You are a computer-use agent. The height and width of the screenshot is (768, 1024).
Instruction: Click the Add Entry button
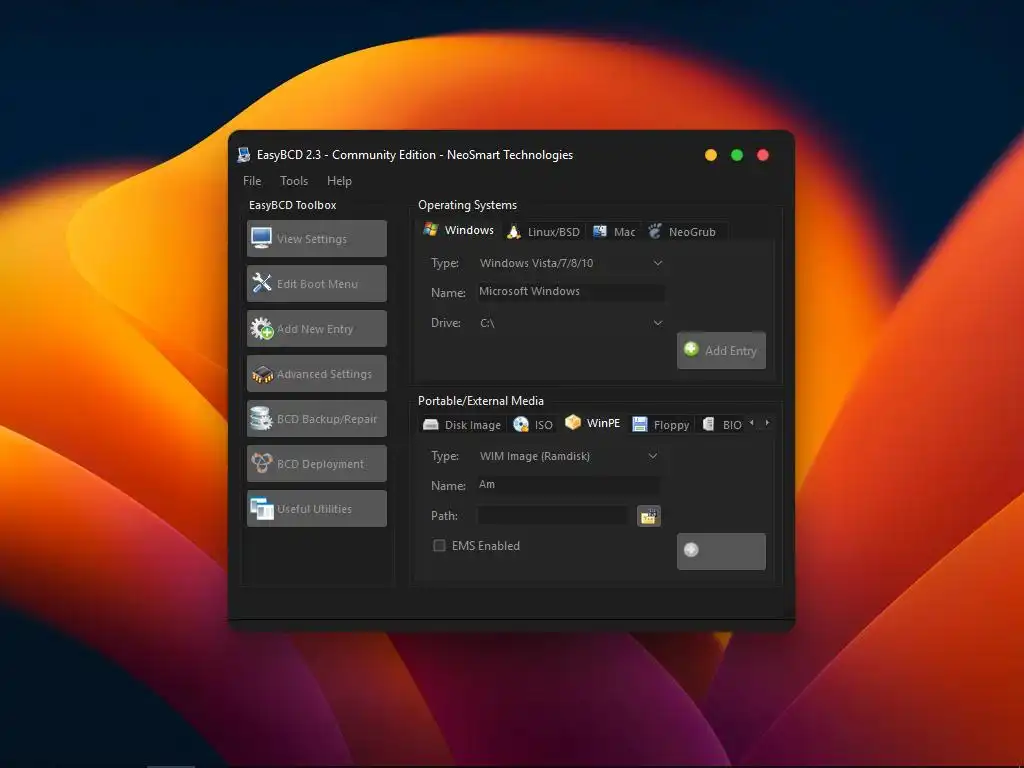721,351
